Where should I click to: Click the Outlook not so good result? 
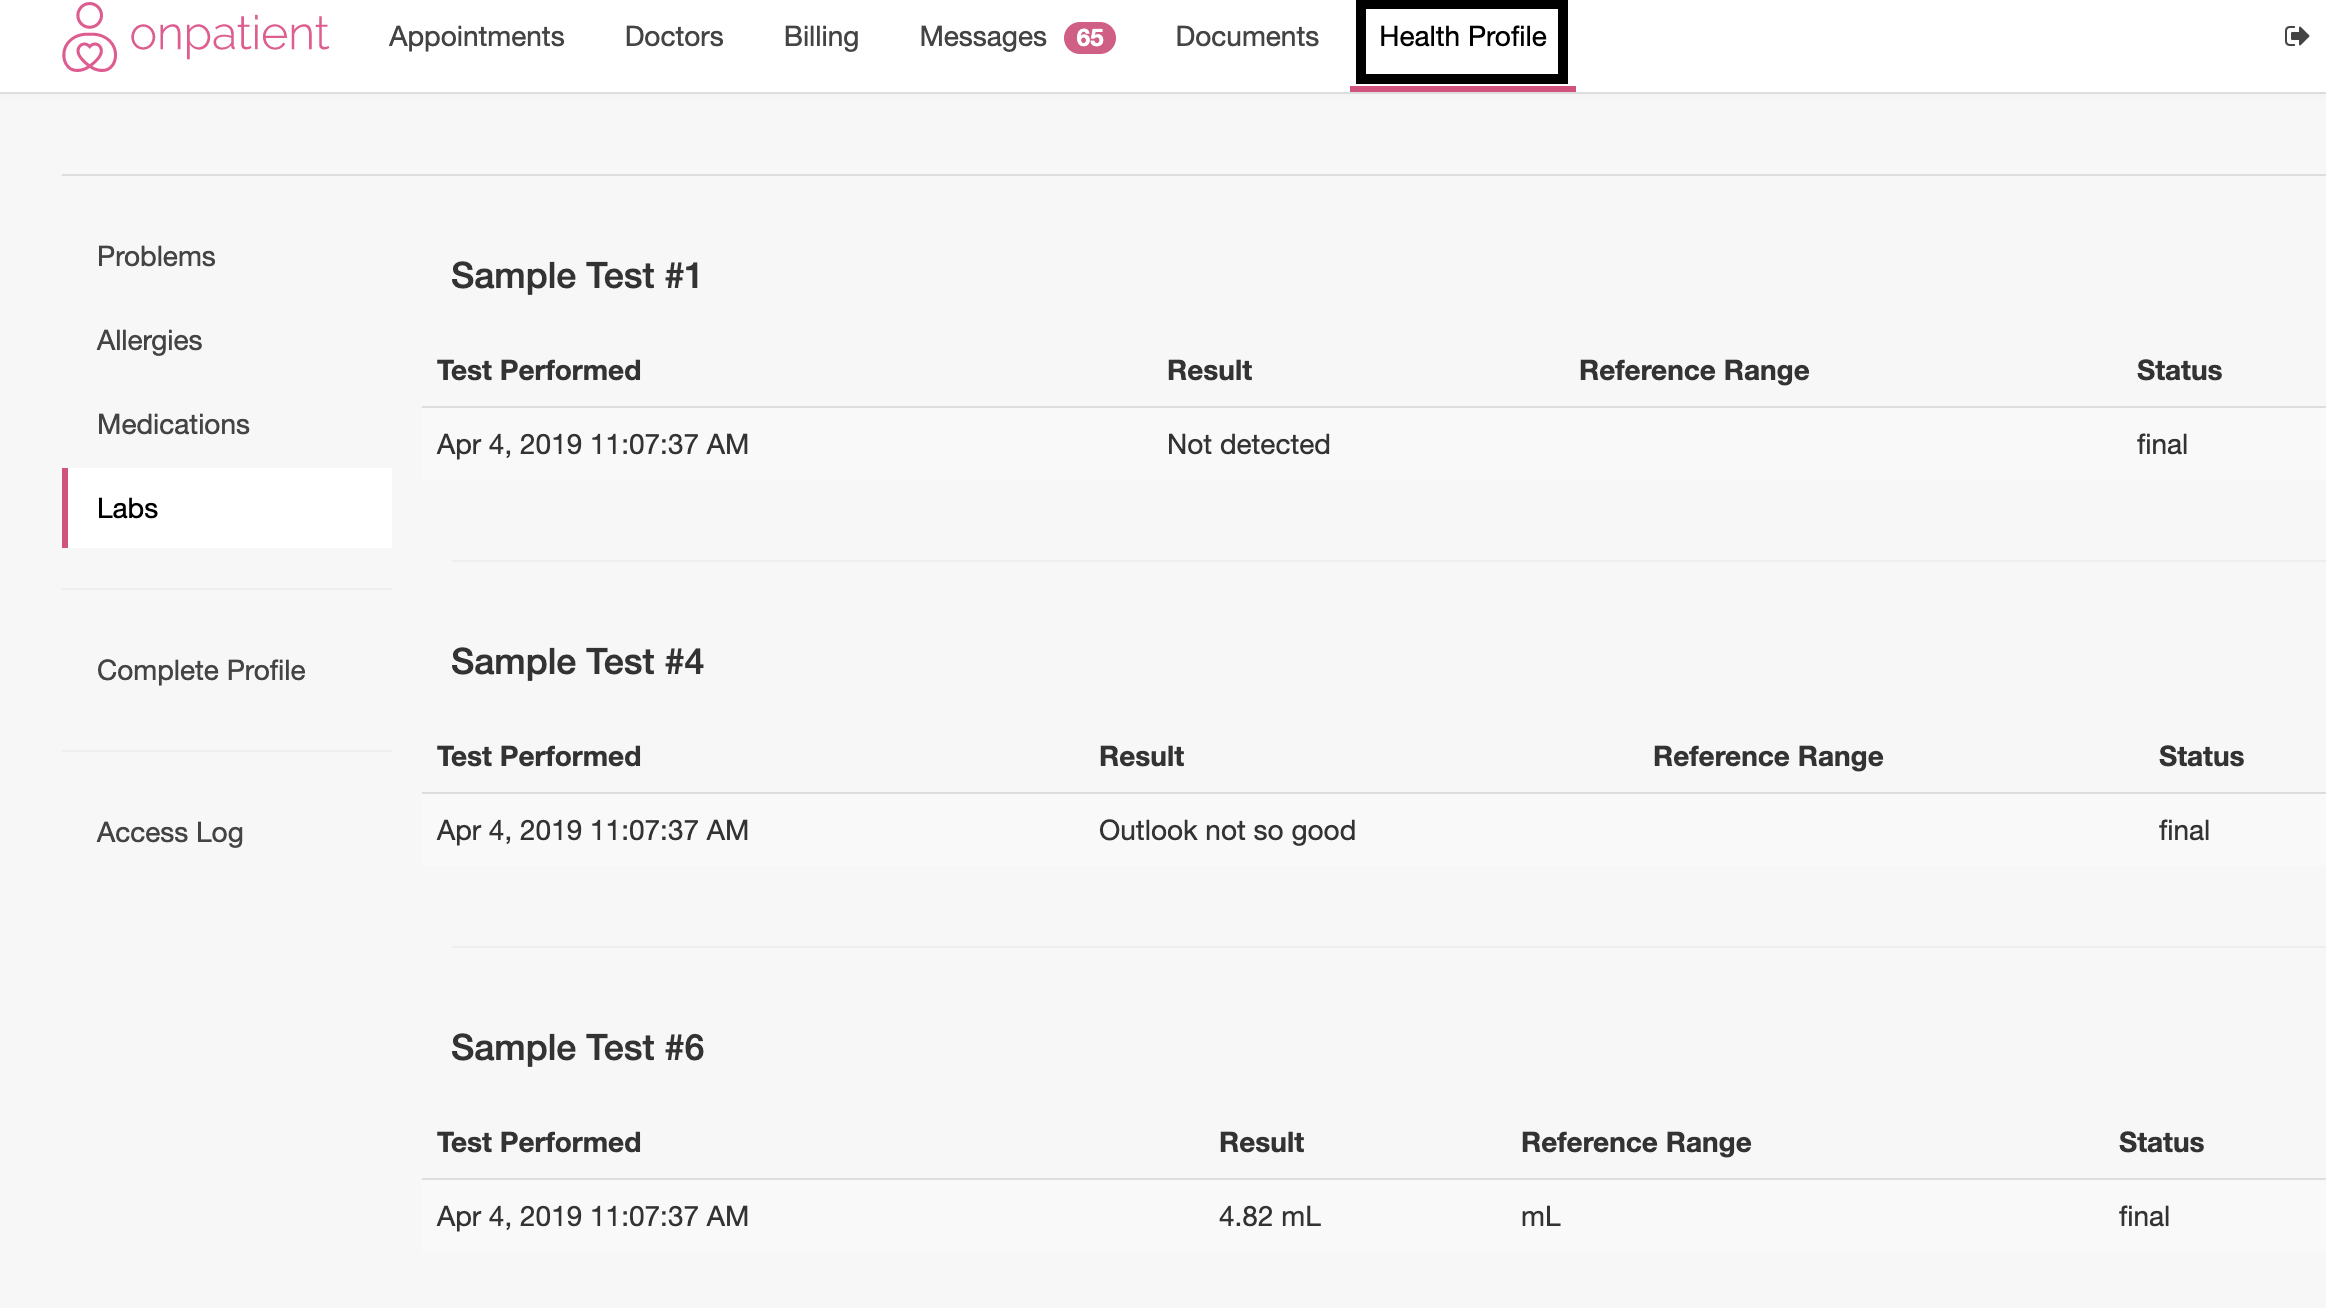tap(1227, 830)
